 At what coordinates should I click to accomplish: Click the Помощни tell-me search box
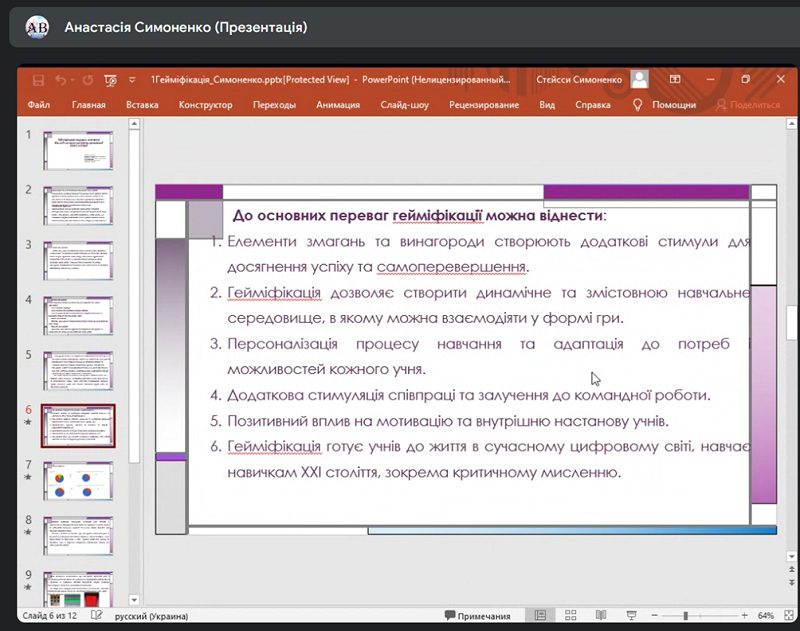point(664,105)
